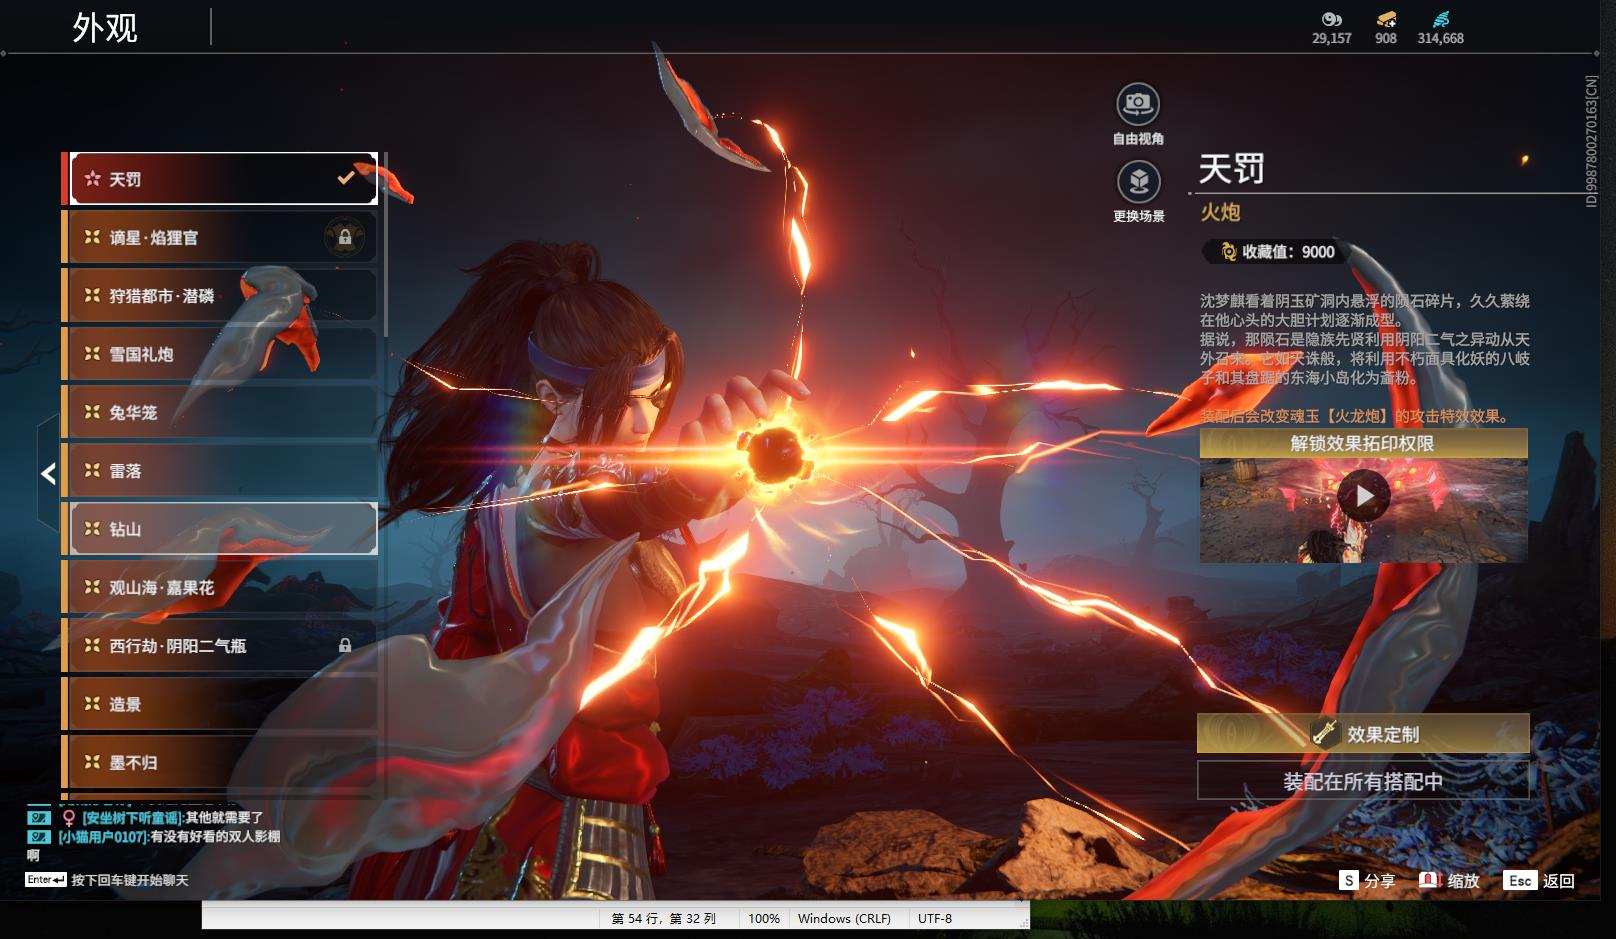Click the lock icon on 西行劫·阴阳二气瓶

(345, 646)
